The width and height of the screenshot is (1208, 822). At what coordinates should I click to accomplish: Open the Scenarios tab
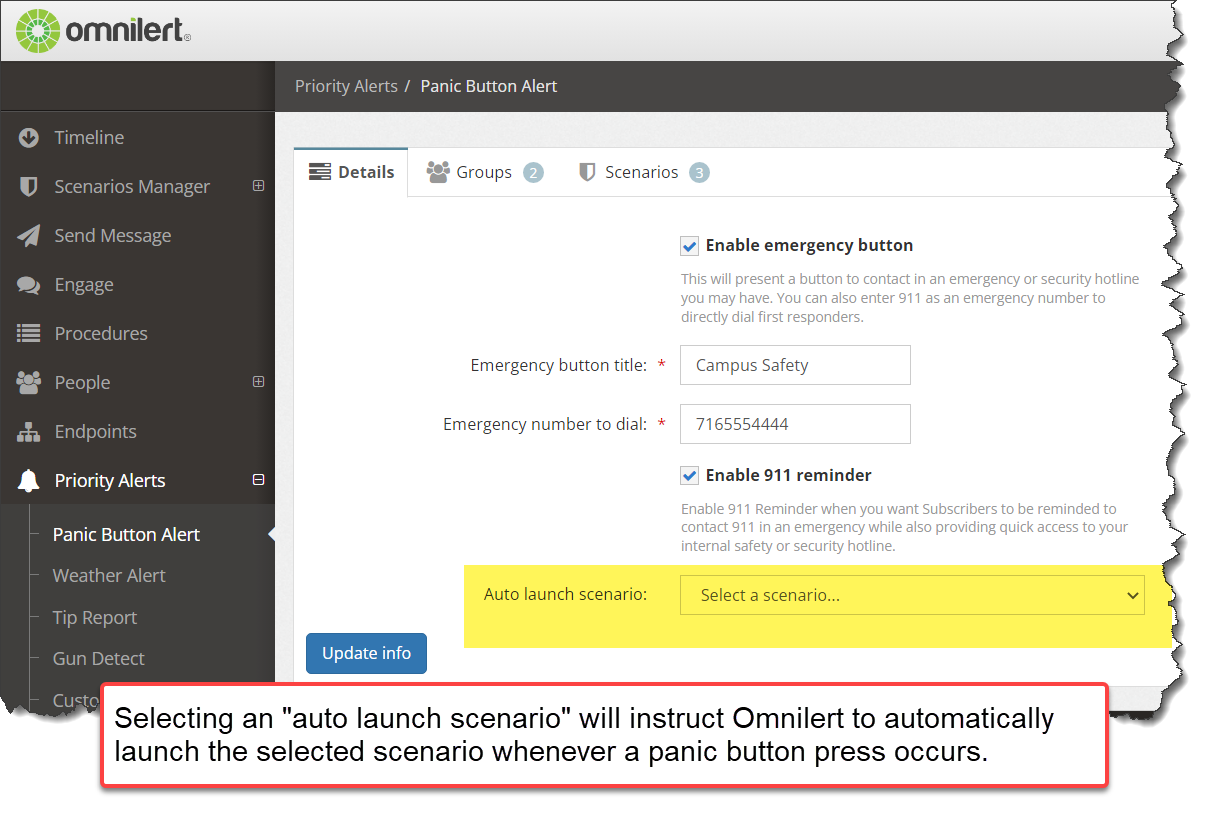click(643, 172)
